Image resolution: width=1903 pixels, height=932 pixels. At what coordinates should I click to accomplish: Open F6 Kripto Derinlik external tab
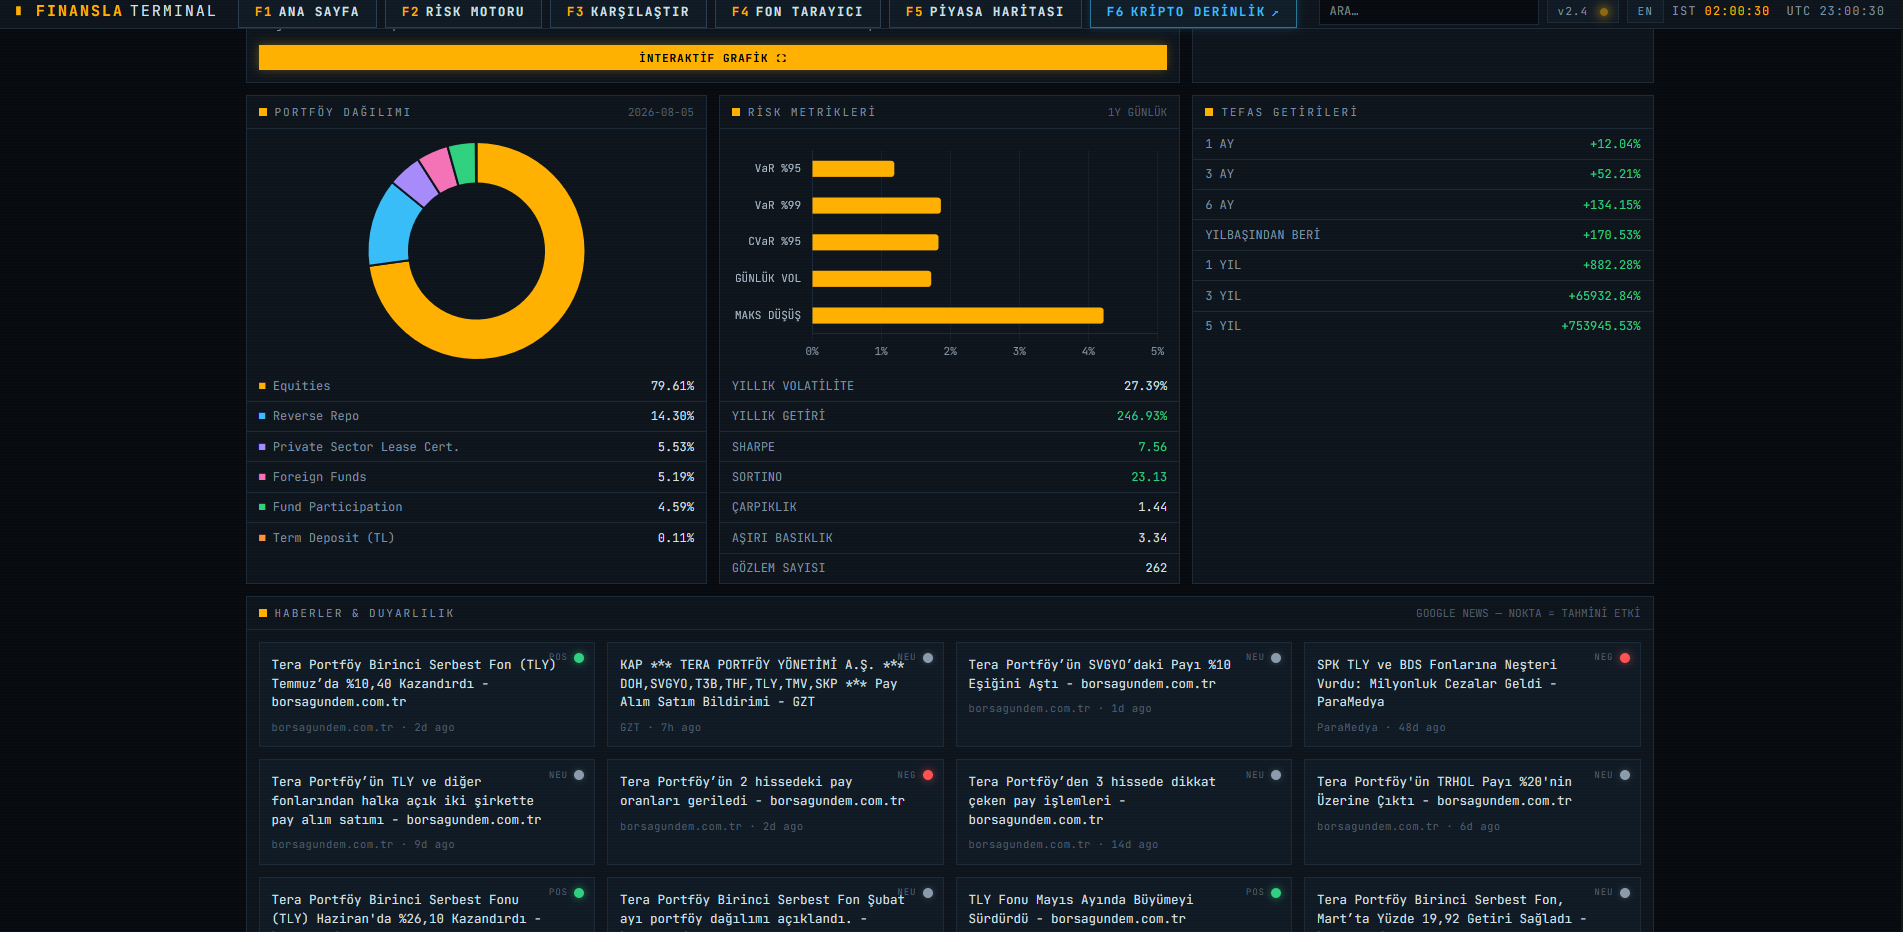pyautogui.click(x=1193, y=12)
